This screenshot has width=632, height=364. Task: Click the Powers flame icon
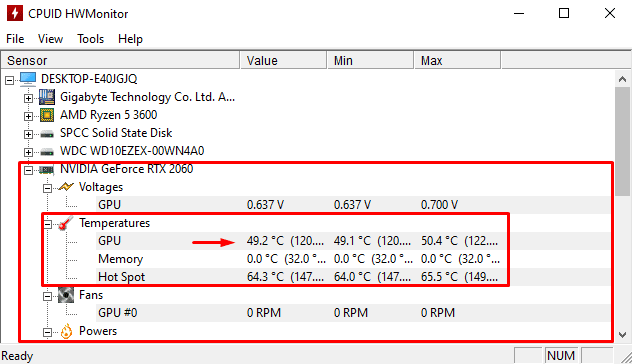66,331
